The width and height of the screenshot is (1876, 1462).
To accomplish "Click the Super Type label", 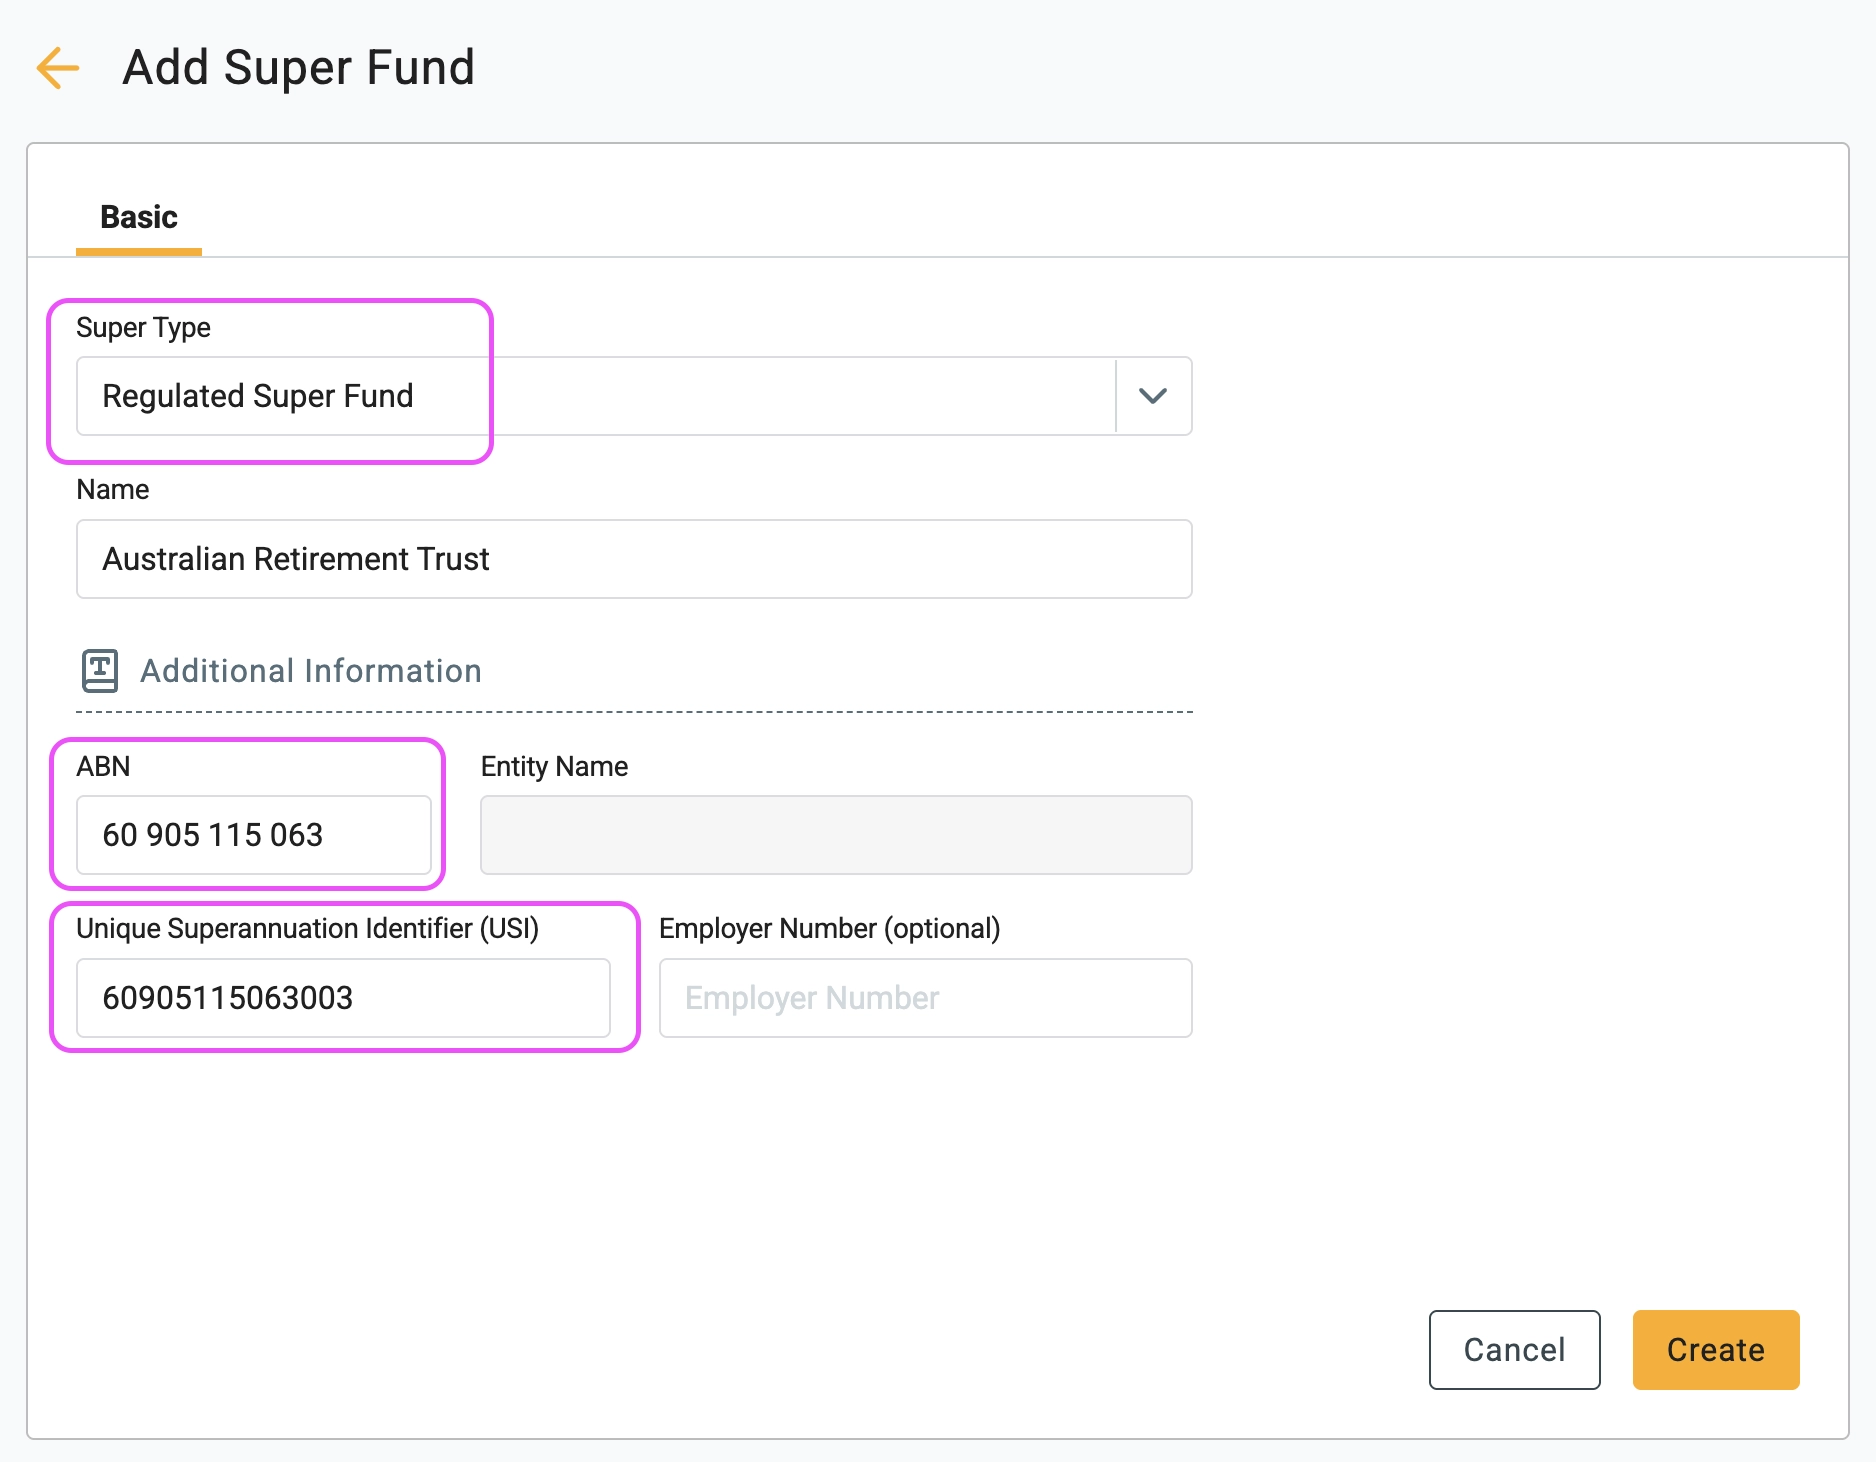I will click(143, 328).
